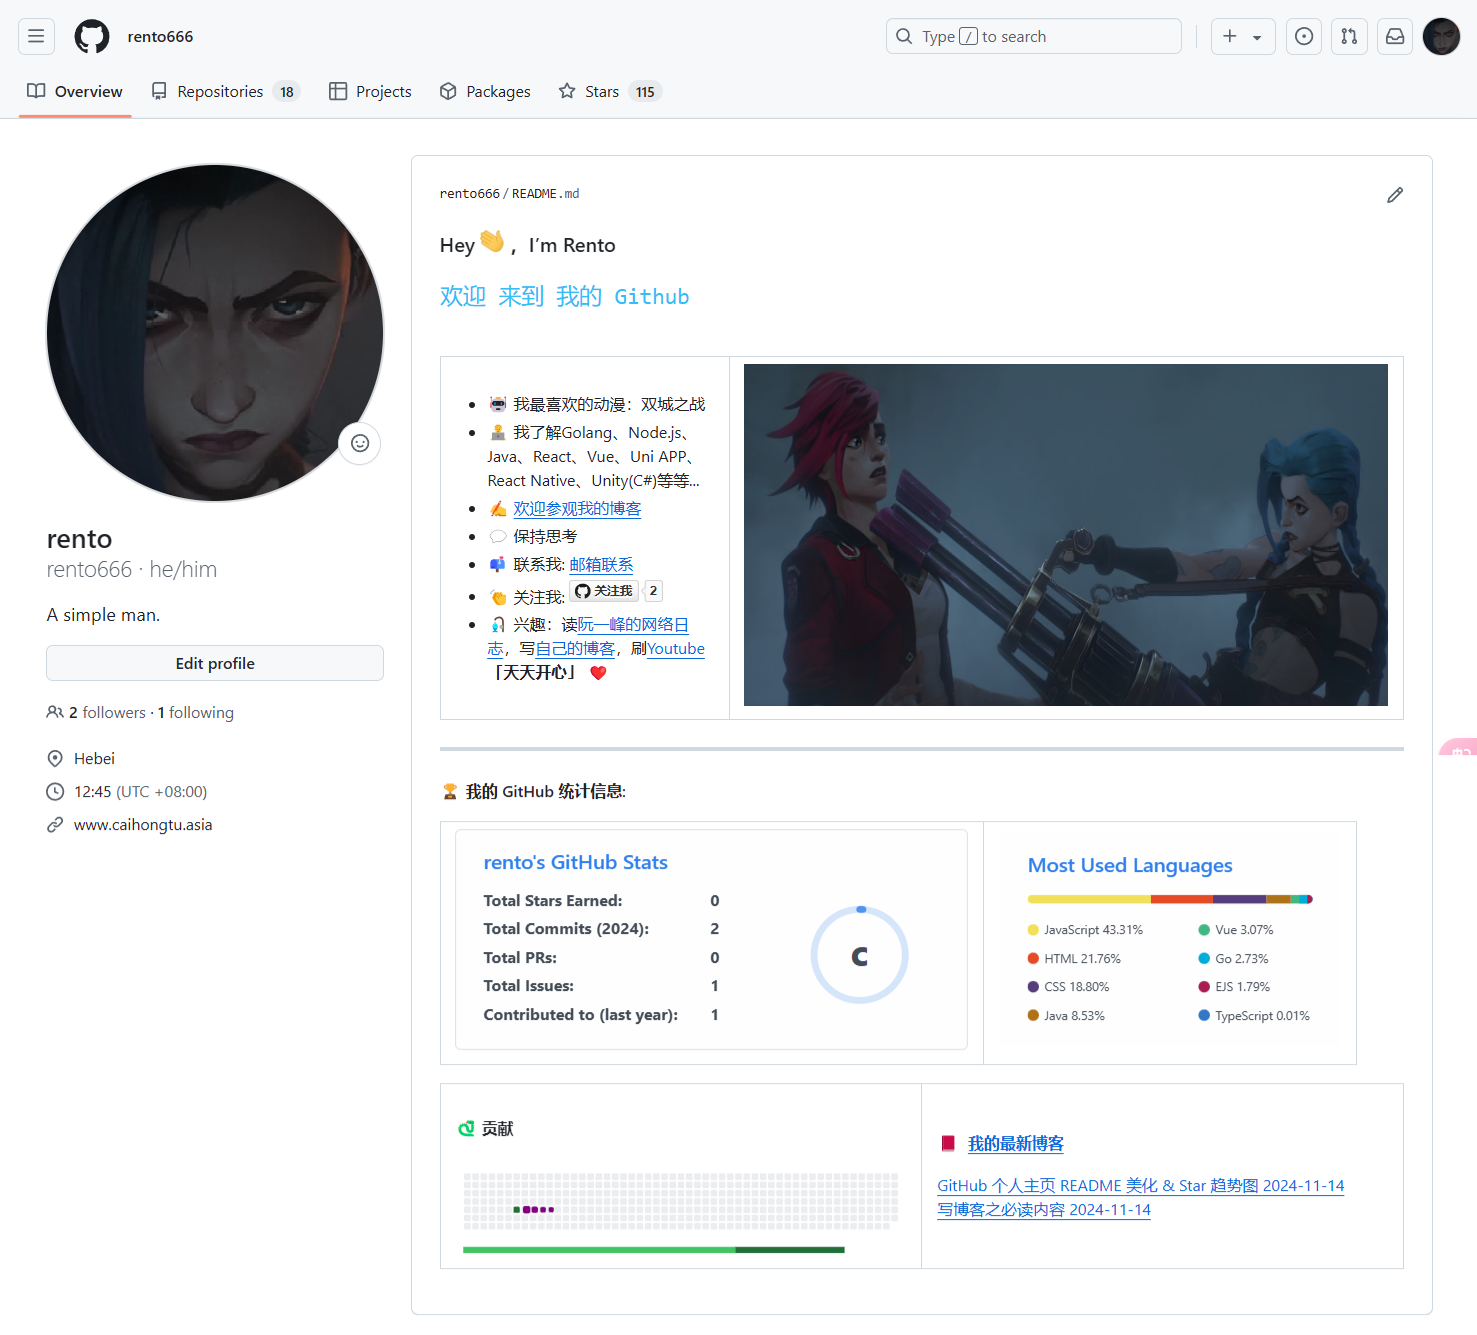Click the smiley set-status icon on avatar
1477x1335 pixels.
click(360, 443)
